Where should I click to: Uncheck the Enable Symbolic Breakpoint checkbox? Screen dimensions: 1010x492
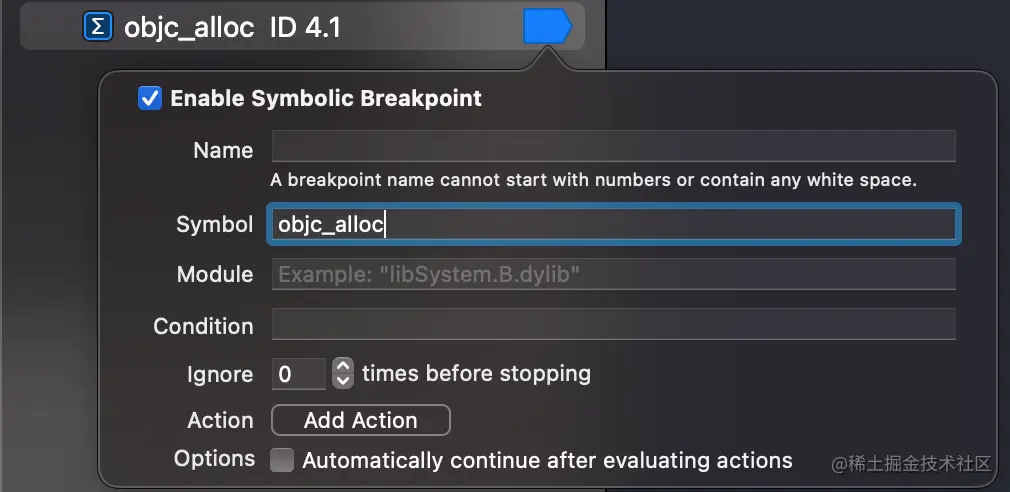[x=150, y=99]
